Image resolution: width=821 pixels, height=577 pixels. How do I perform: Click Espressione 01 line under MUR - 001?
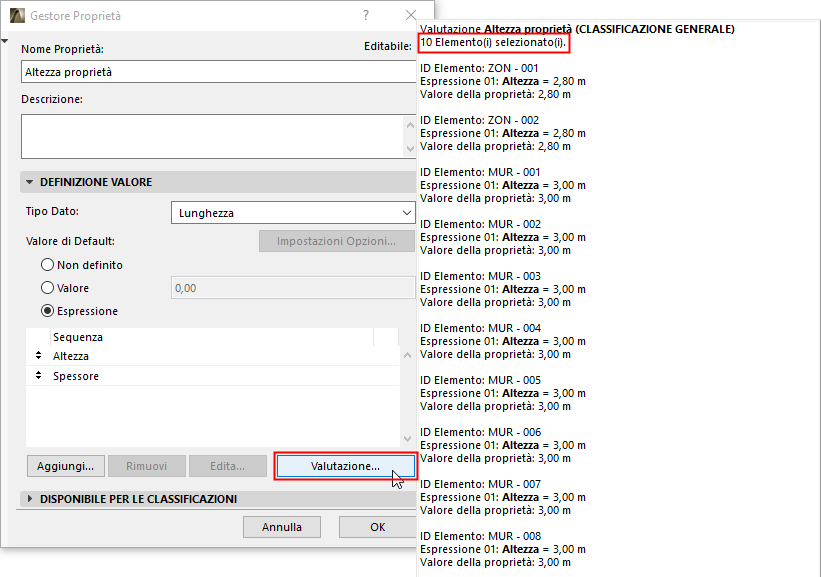click(503, 185)
